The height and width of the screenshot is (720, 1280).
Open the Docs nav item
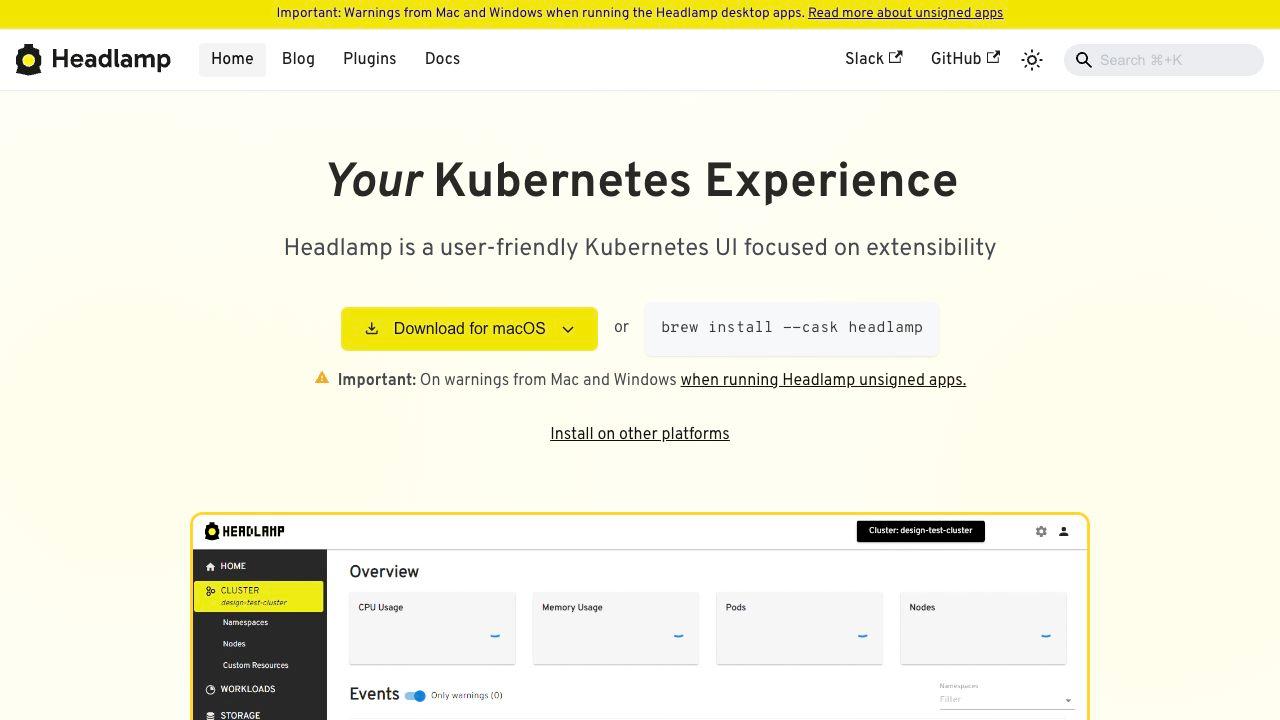tap(442, 59)
